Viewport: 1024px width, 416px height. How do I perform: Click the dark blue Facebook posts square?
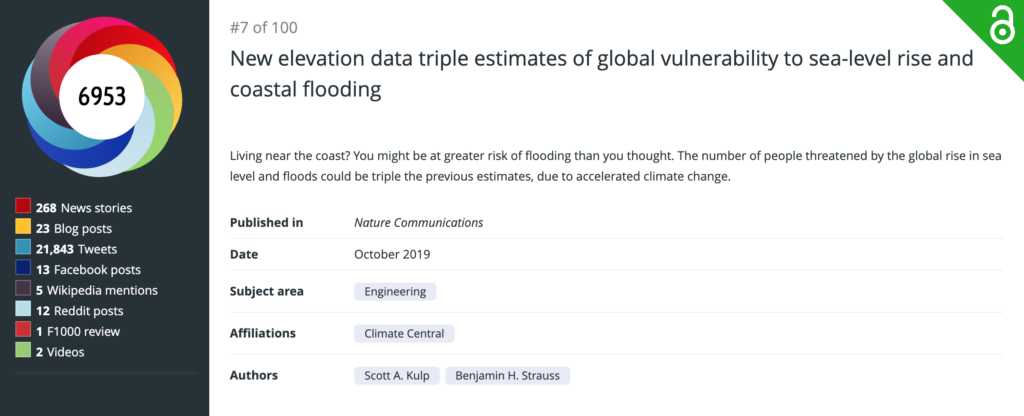[x=23, y=269]
